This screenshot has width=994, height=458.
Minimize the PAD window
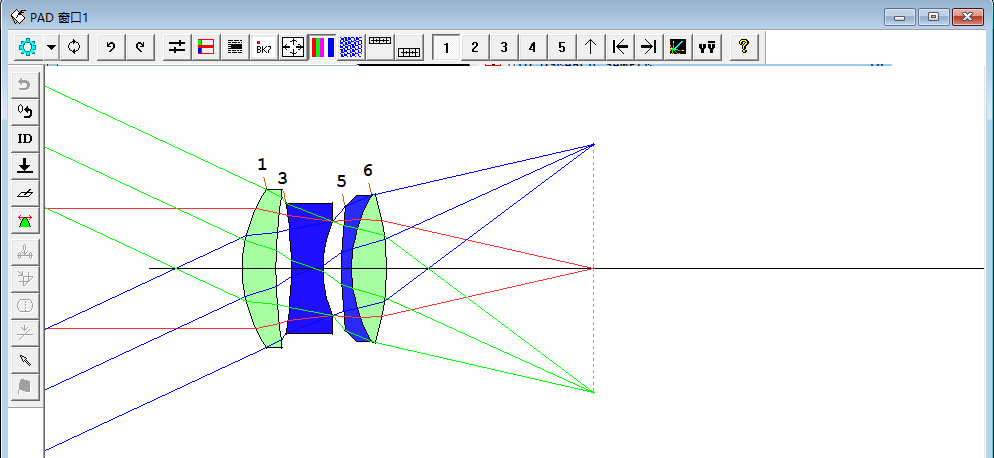click(900, 17)
